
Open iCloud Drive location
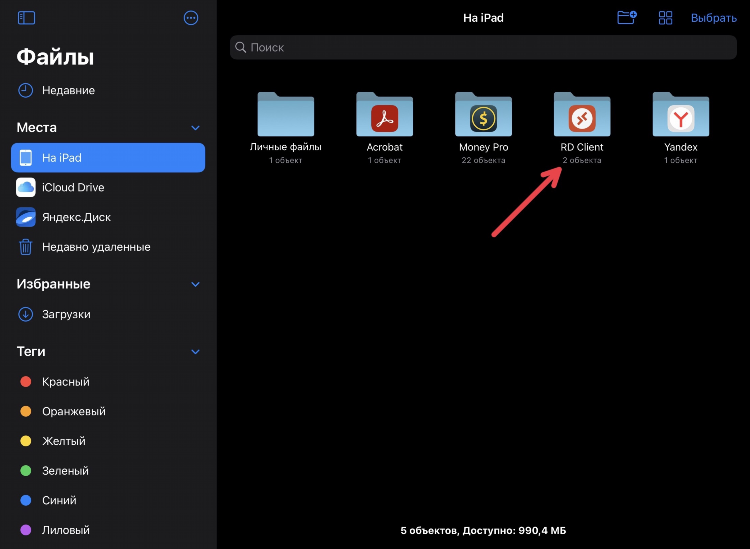tap(108, 187)
